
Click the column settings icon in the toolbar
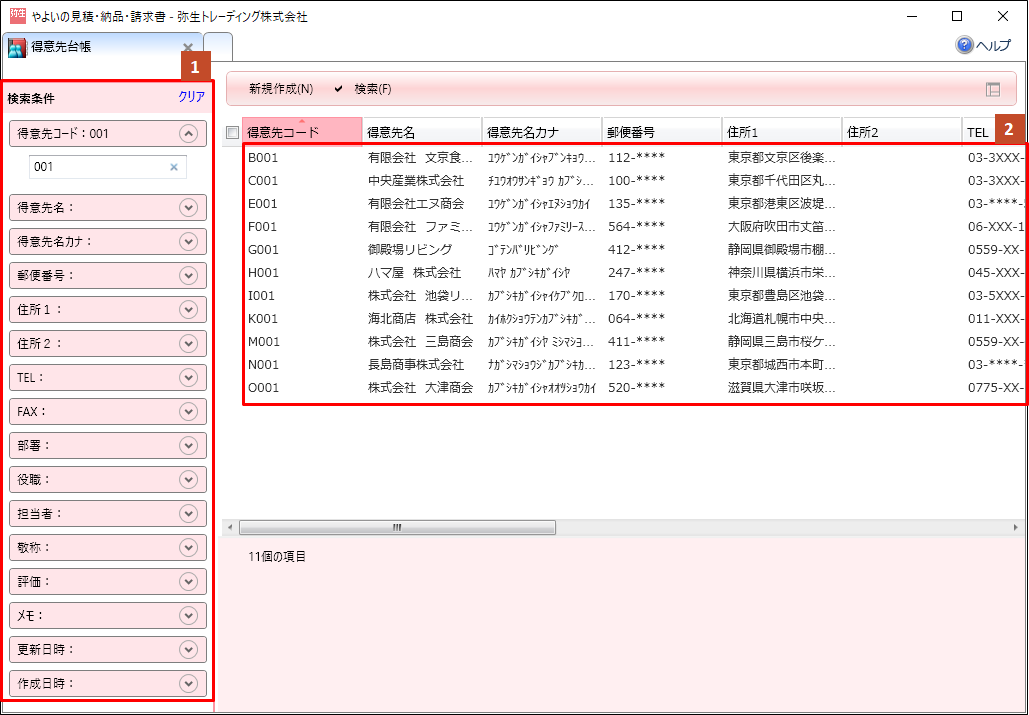tap(992, 89)
